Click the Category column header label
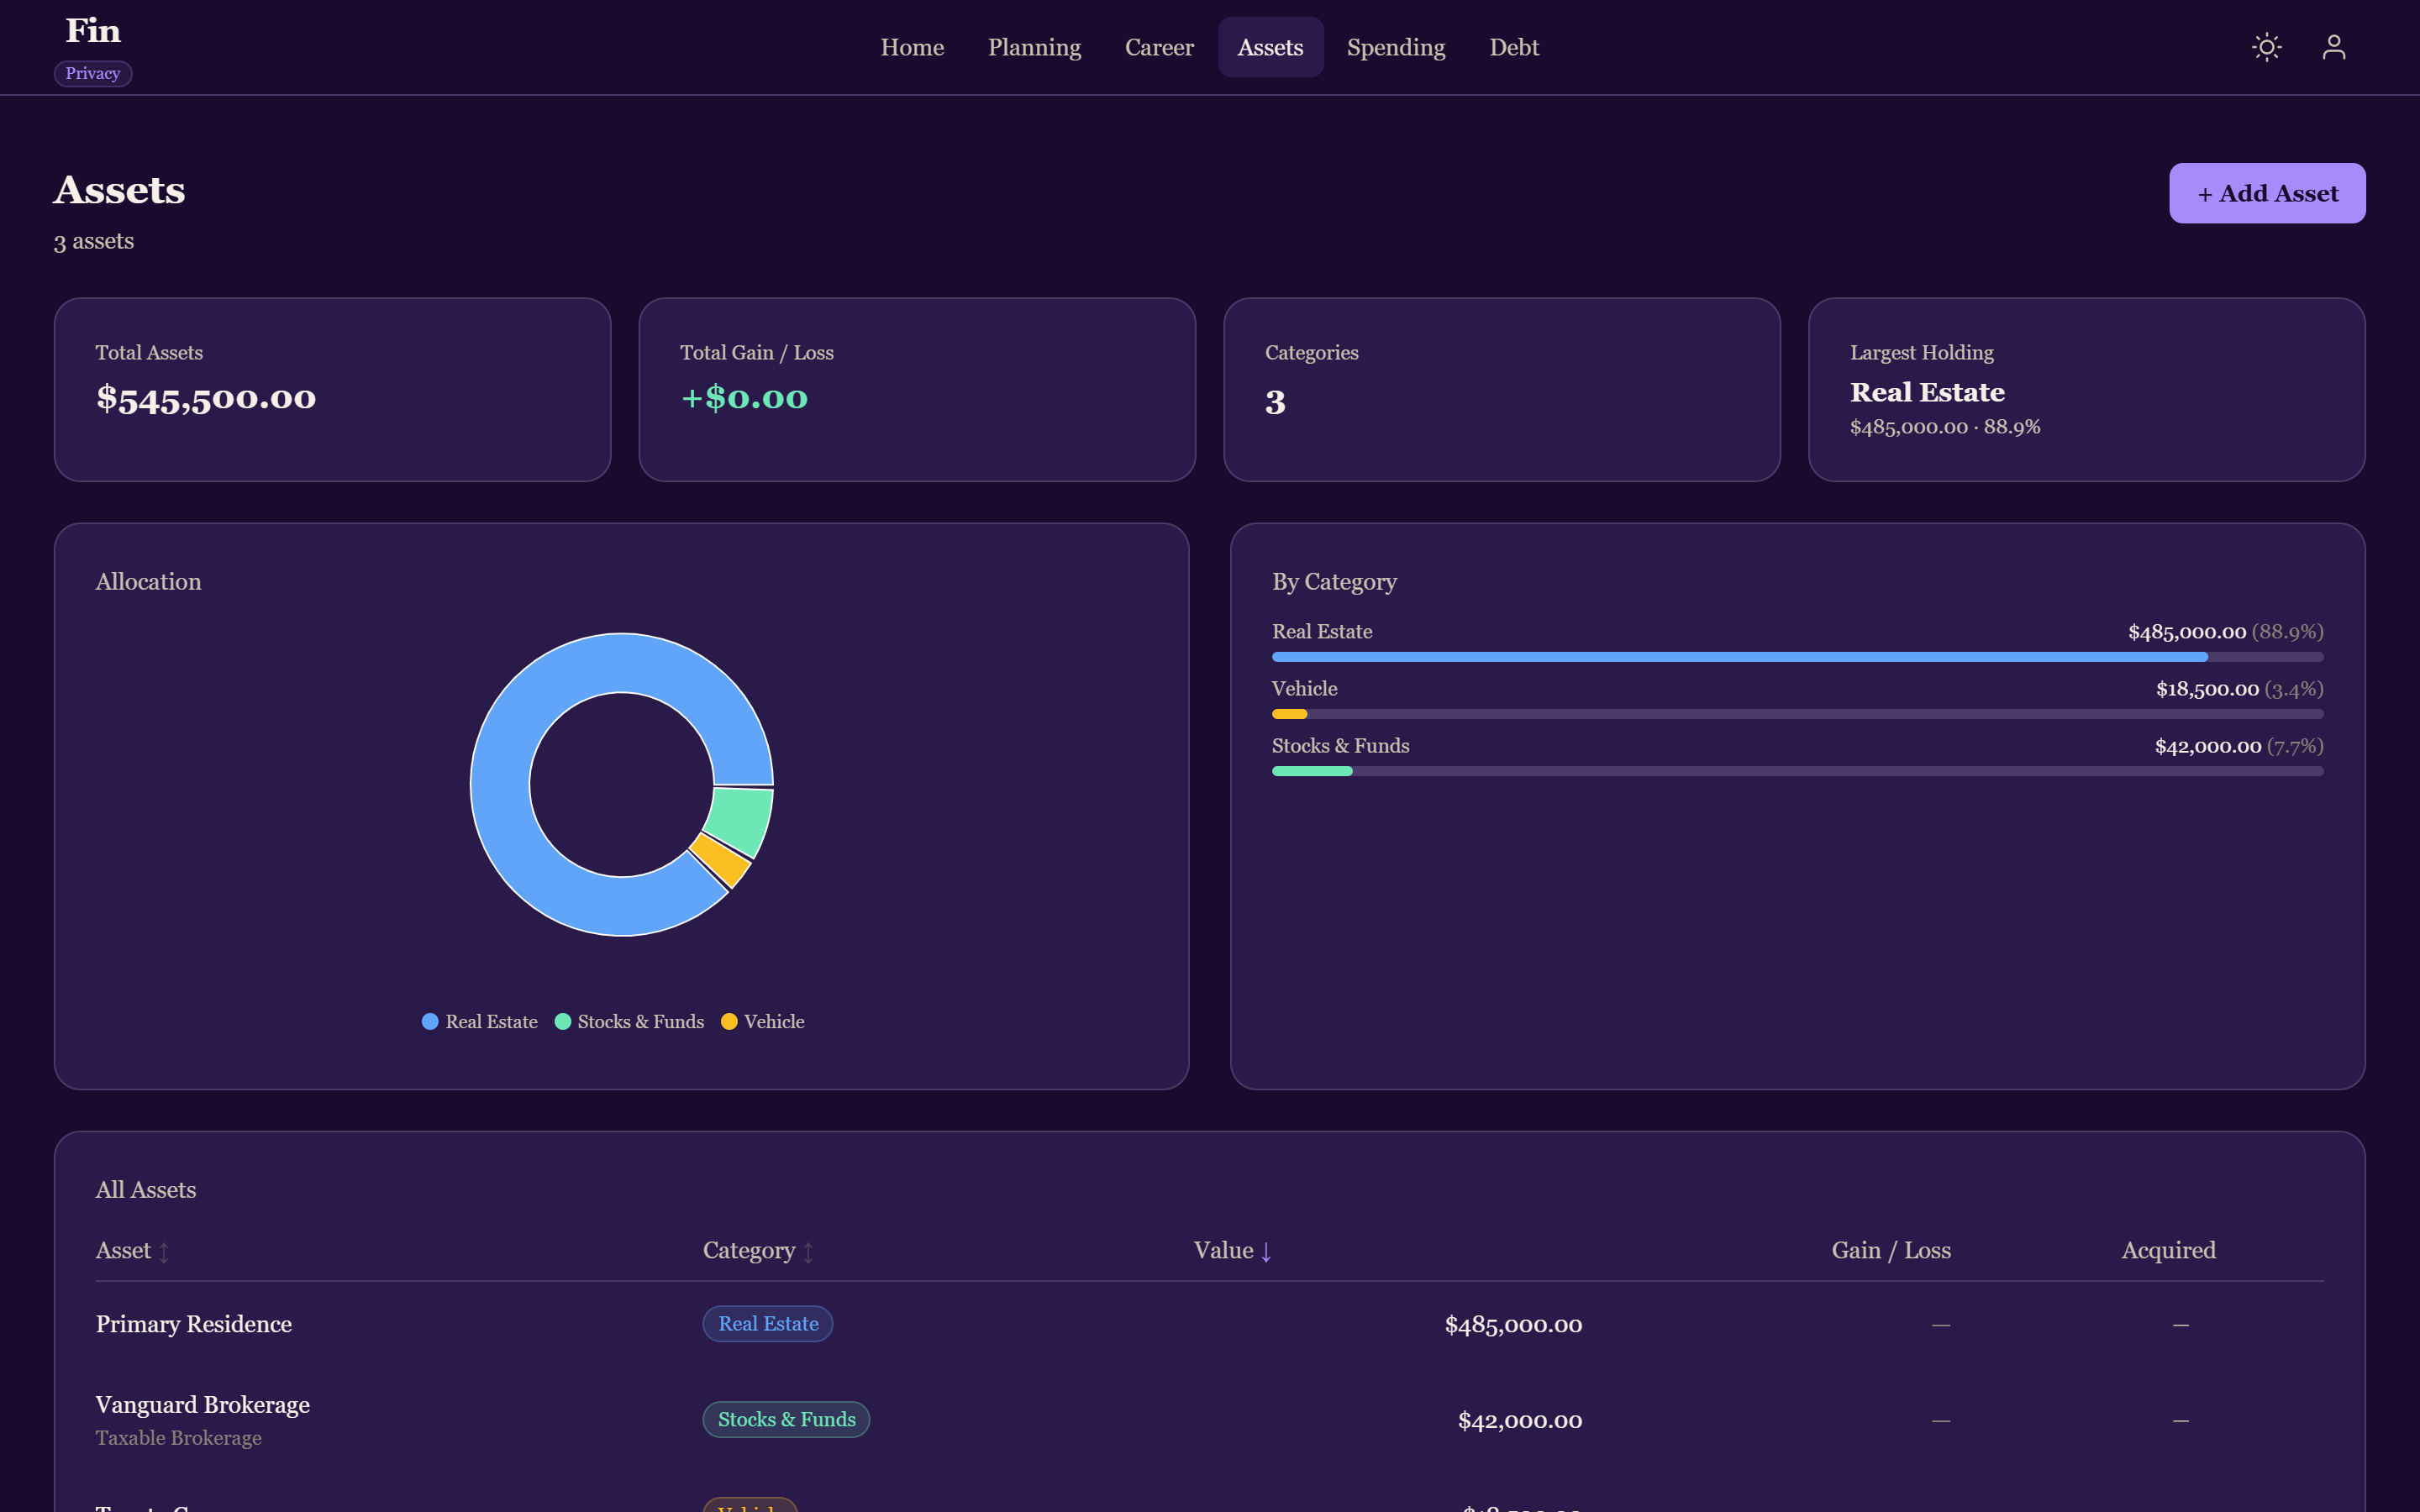Image resolution: width=2420 pixels, height=1512 pixels. click(749, 1251)
